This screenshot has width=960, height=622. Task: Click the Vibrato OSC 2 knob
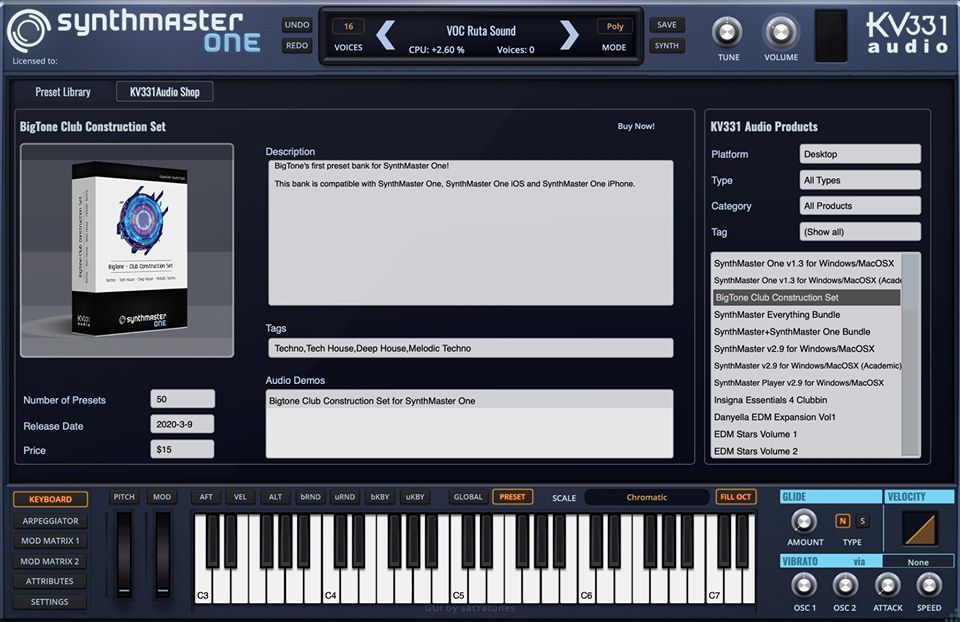click(x=845, y=586)
